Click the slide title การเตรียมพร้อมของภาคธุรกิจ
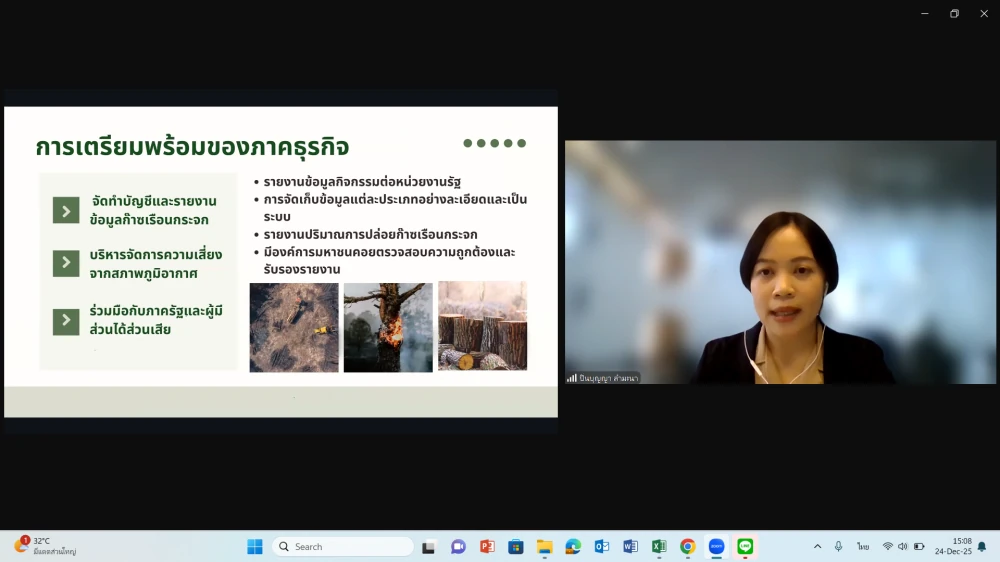The width and height of the screenshot is (1000, 562). tap(192, 147)
